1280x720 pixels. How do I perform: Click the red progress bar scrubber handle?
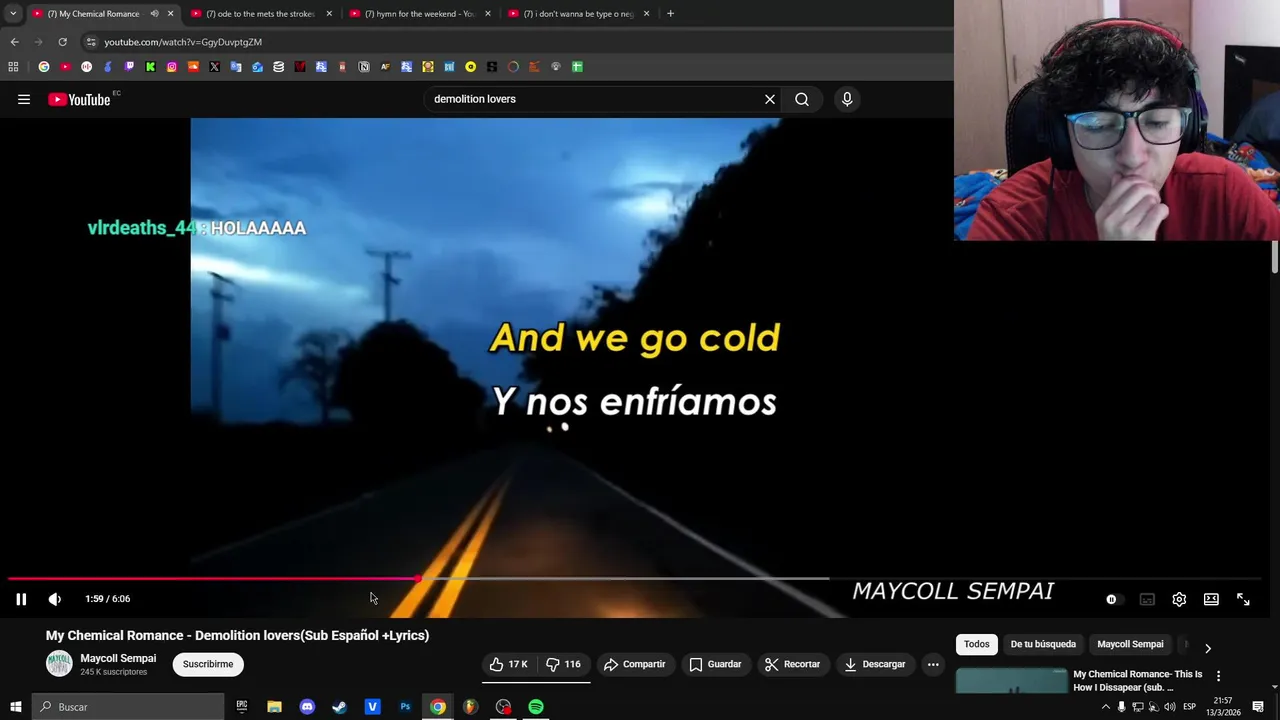click(417, 578)
